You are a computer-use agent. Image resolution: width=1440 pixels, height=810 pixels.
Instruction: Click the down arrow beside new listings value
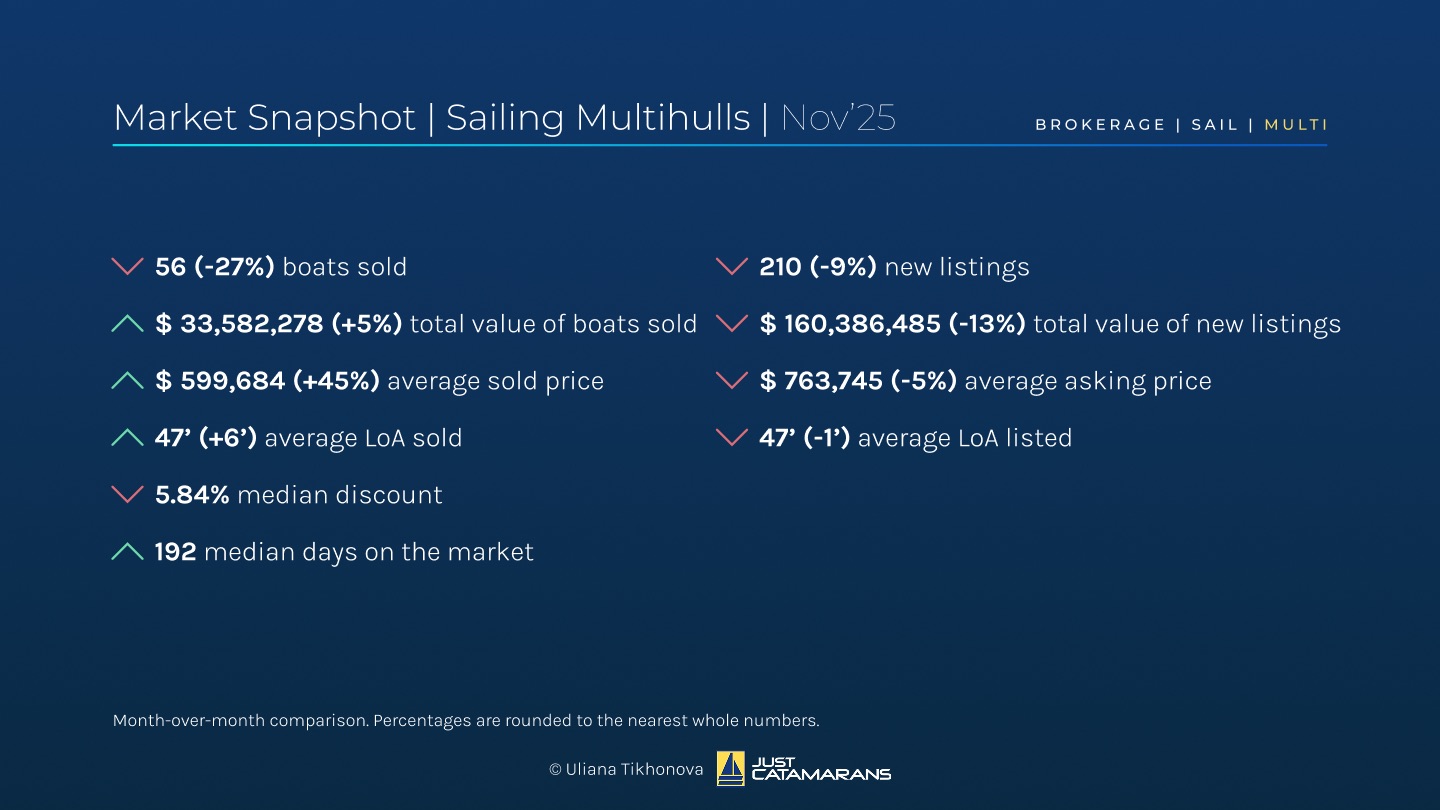732,324
